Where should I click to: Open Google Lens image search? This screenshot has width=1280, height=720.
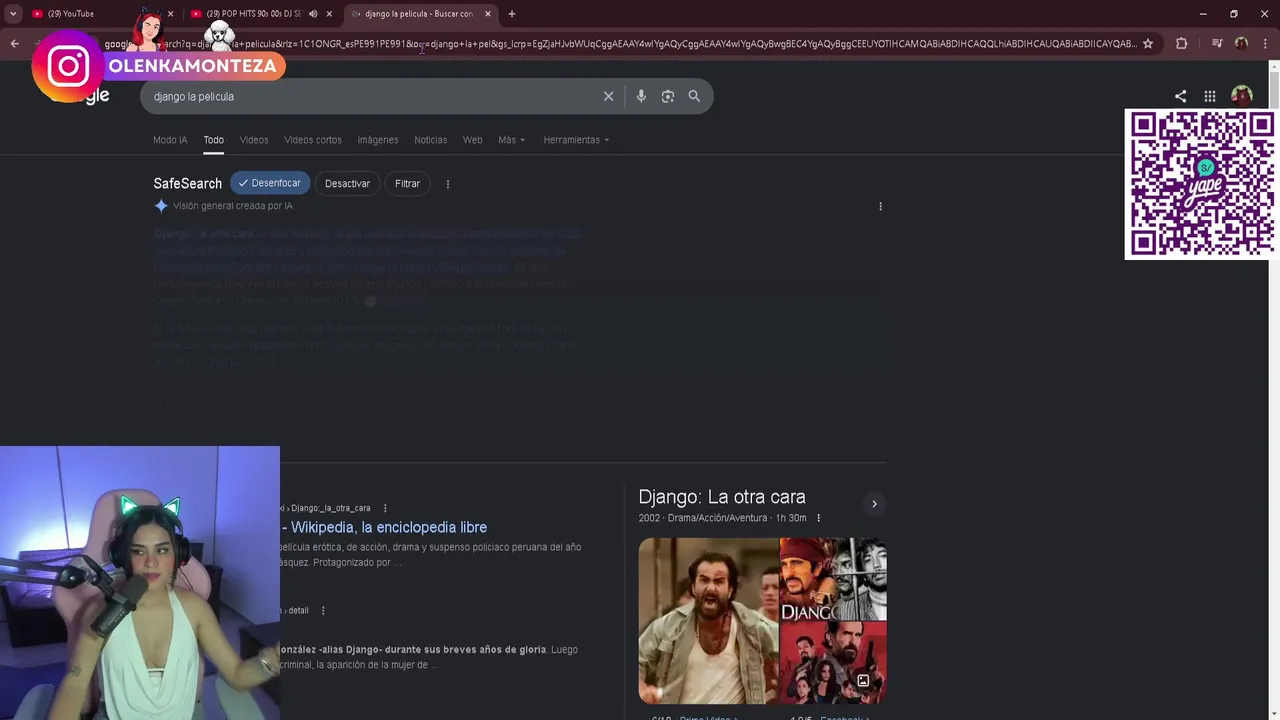pyautogui.click(x=668, y=96)
